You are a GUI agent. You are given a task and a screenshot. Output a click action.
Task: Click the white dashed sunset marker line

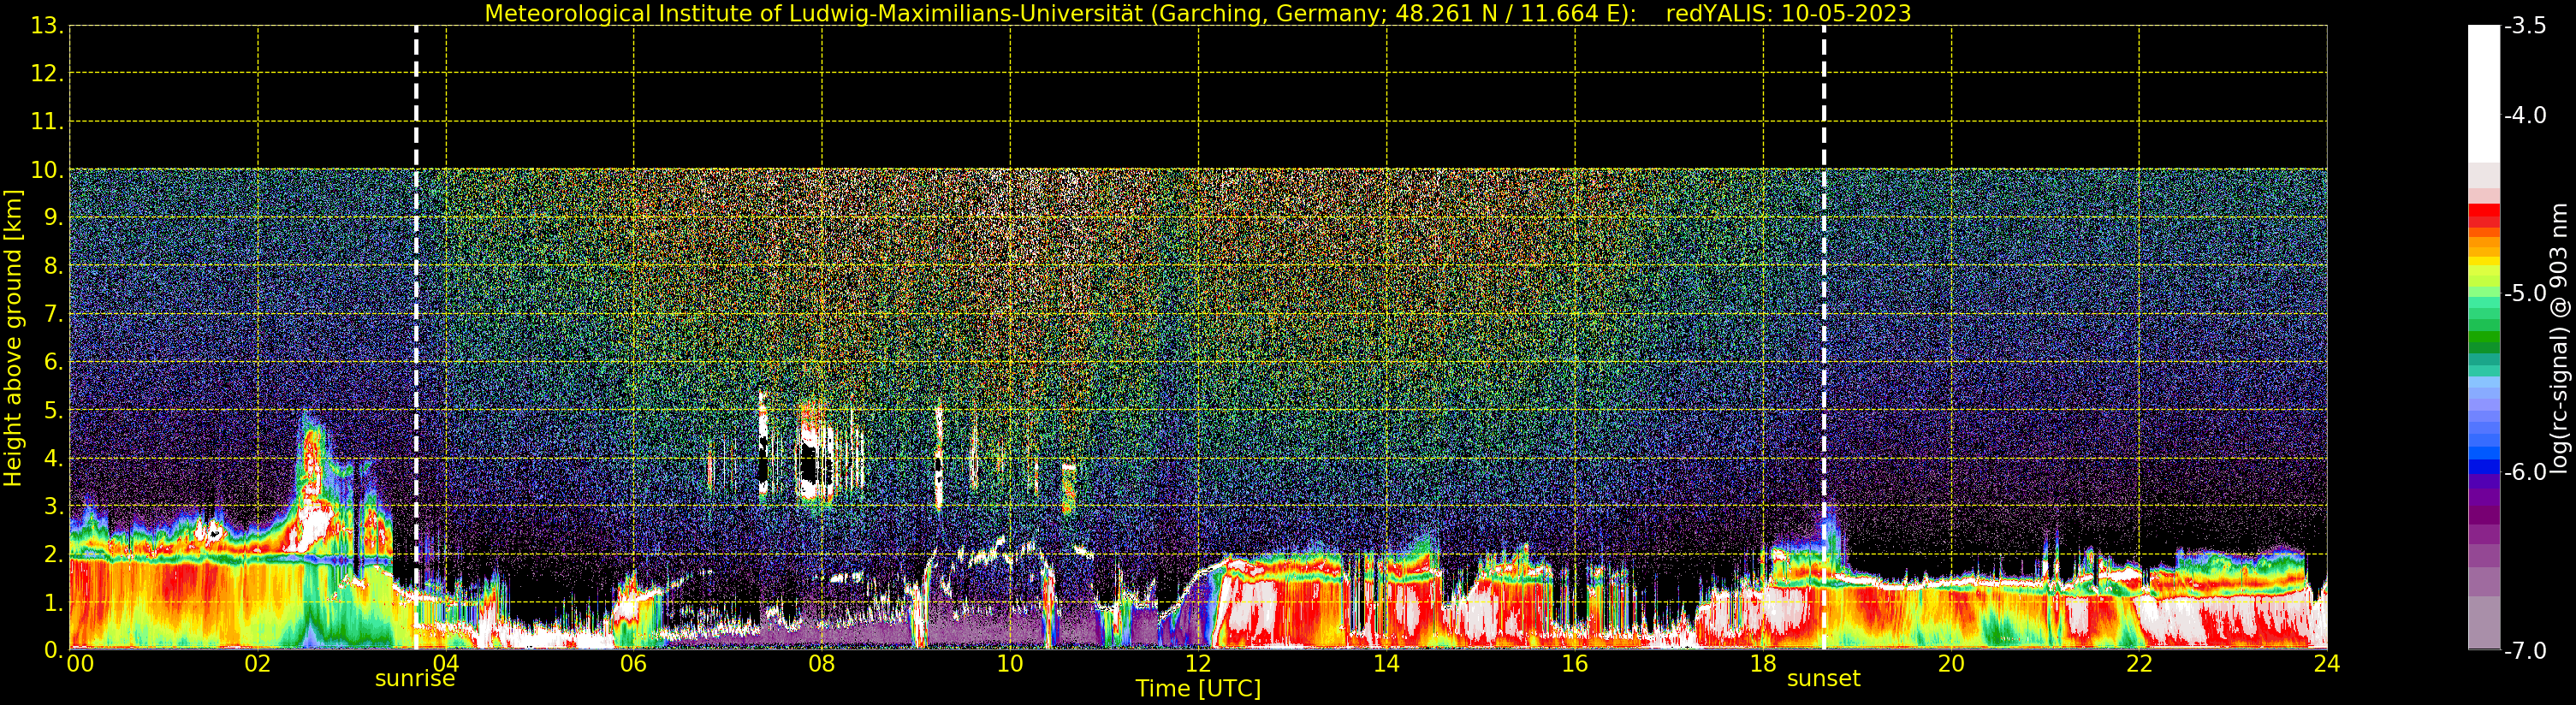click(x=1824, y=338)
